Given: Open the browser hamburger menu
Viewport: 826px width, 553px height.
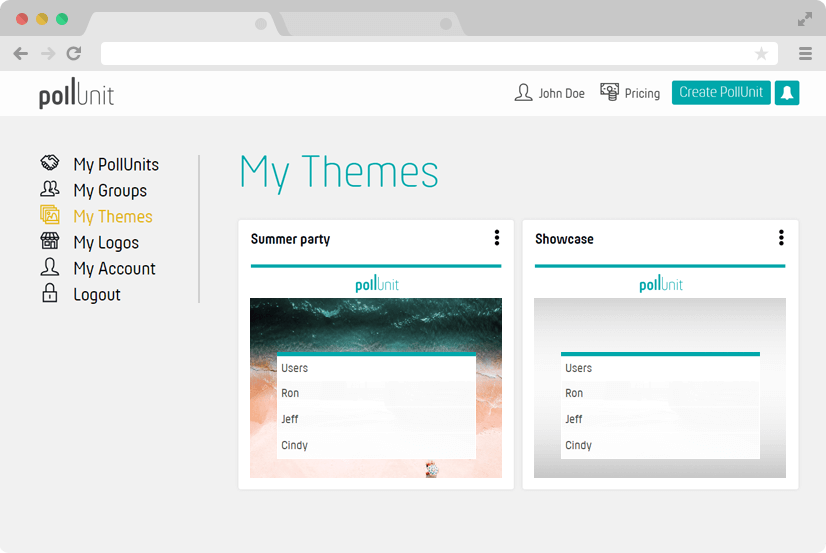Looking at the screenshot, I should click(805, 53).
